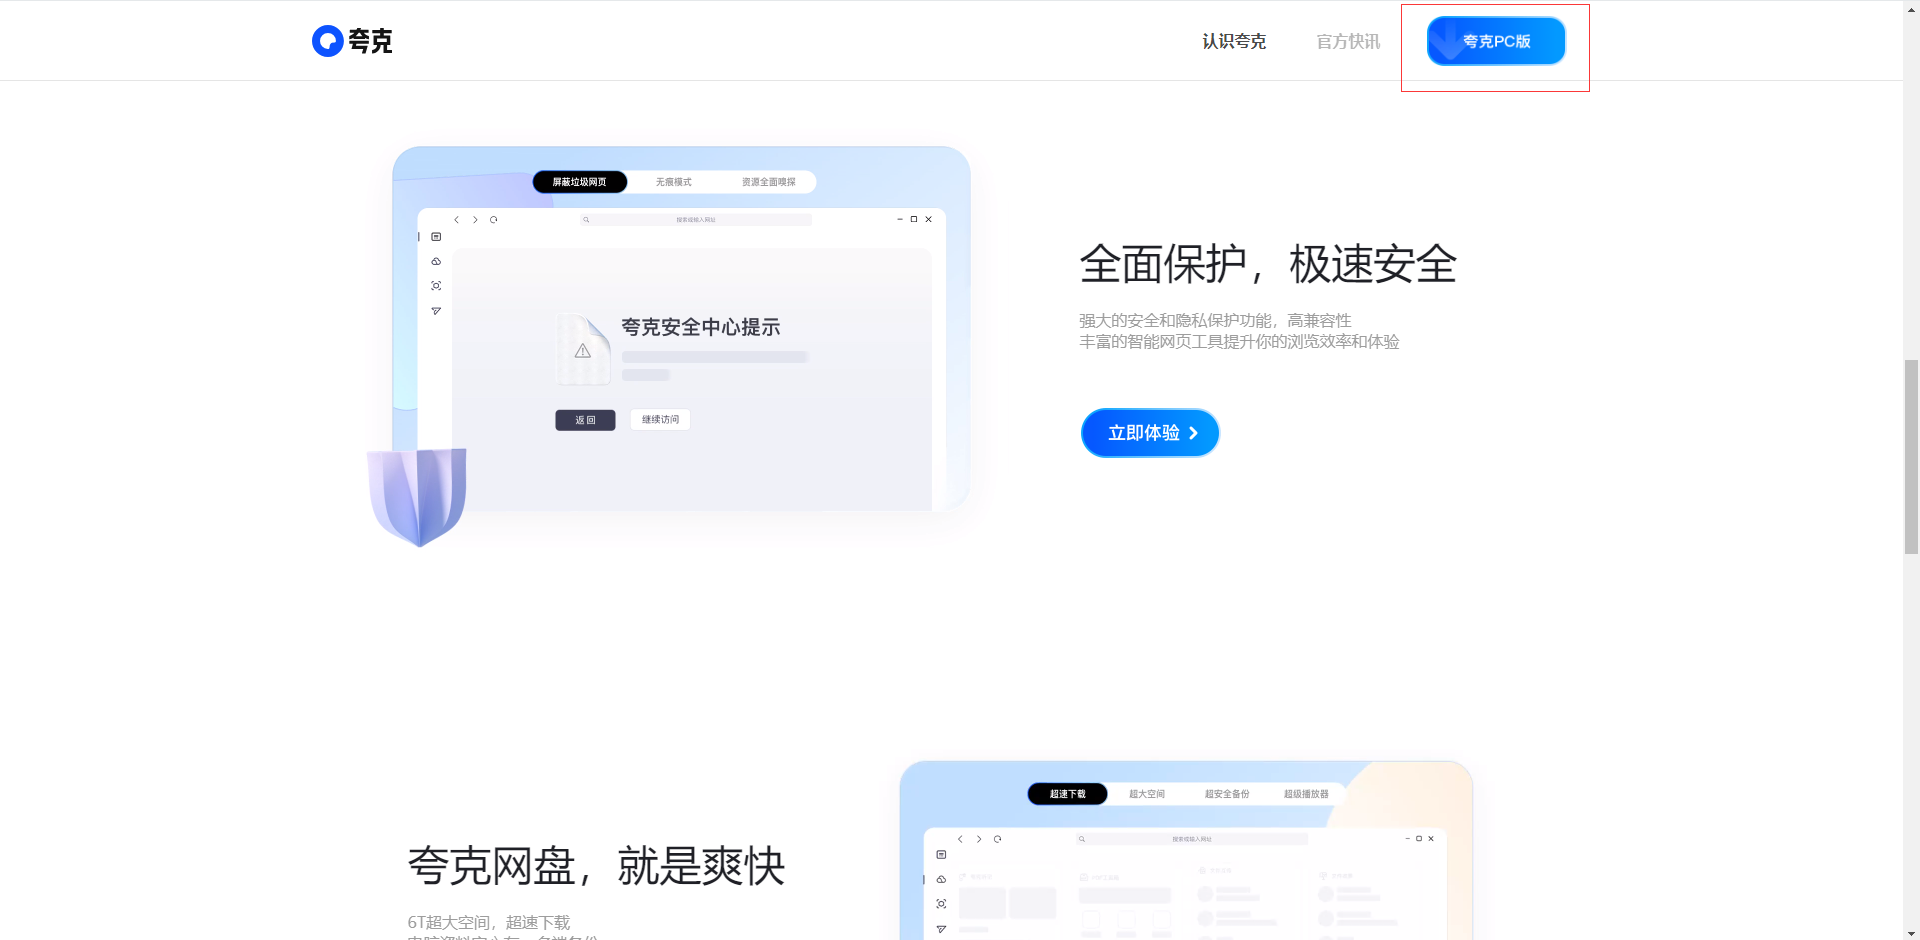Click the 继续访问 button

coord(660,420)
